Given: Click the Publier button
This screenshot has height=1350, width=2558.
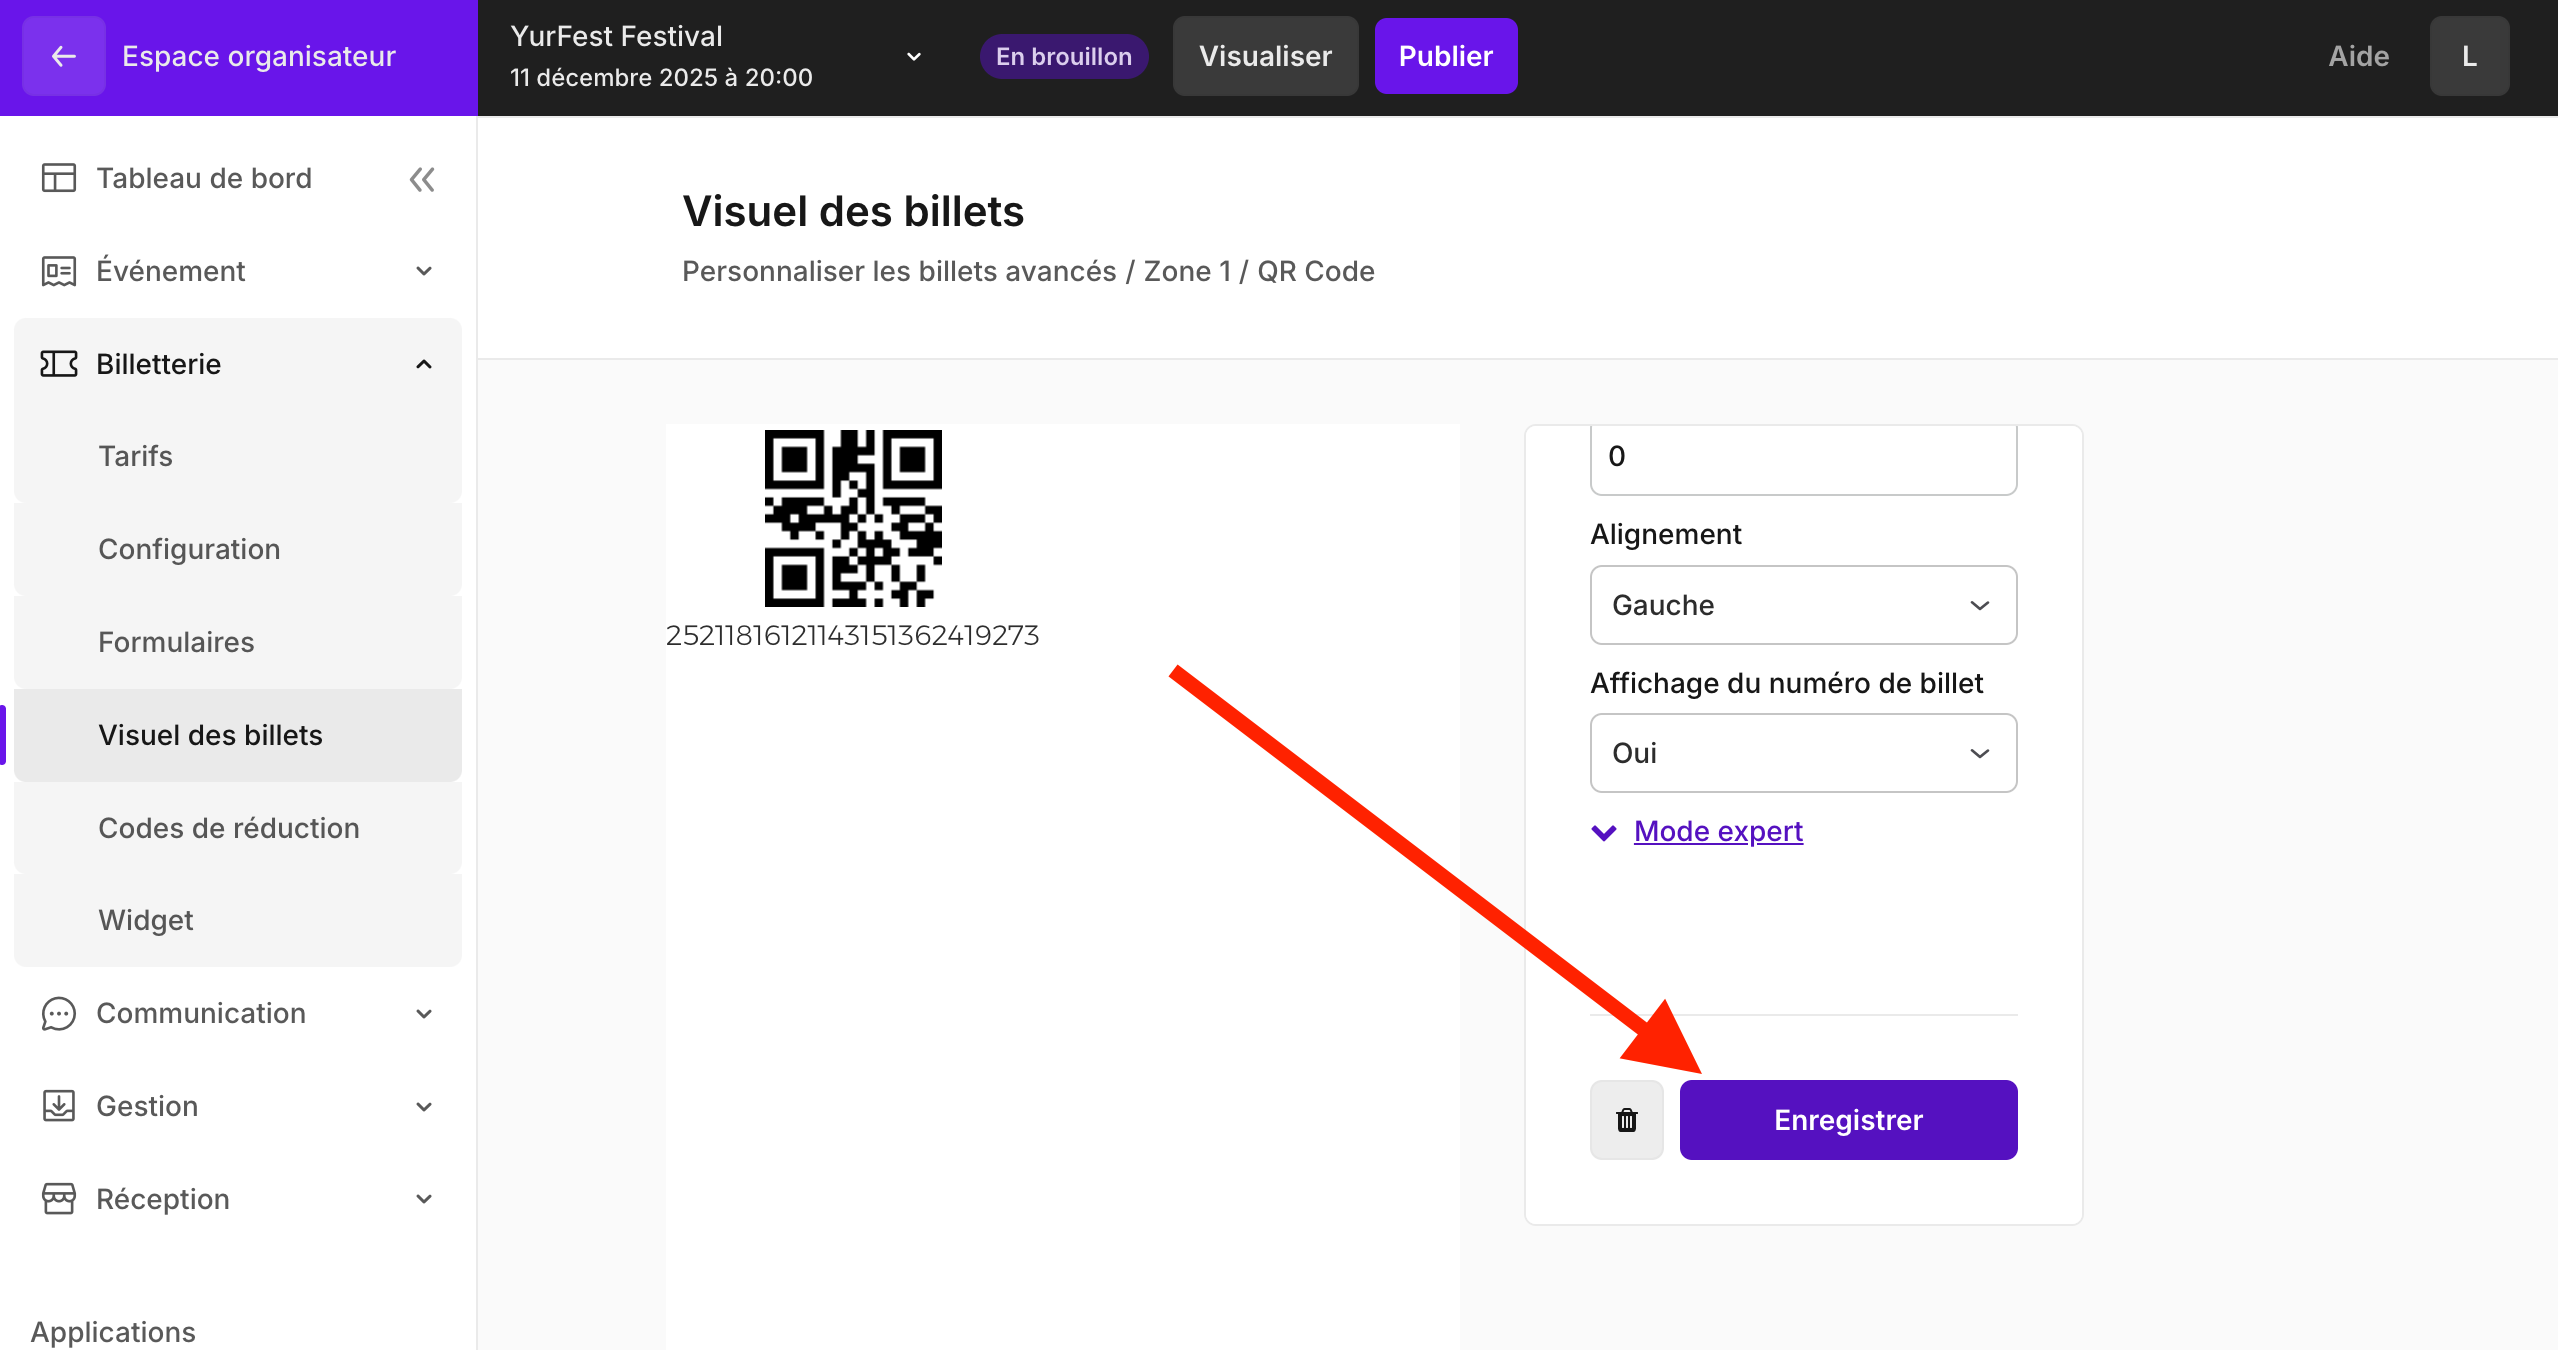Looking at the screenshot, I should coord(1445,56).
